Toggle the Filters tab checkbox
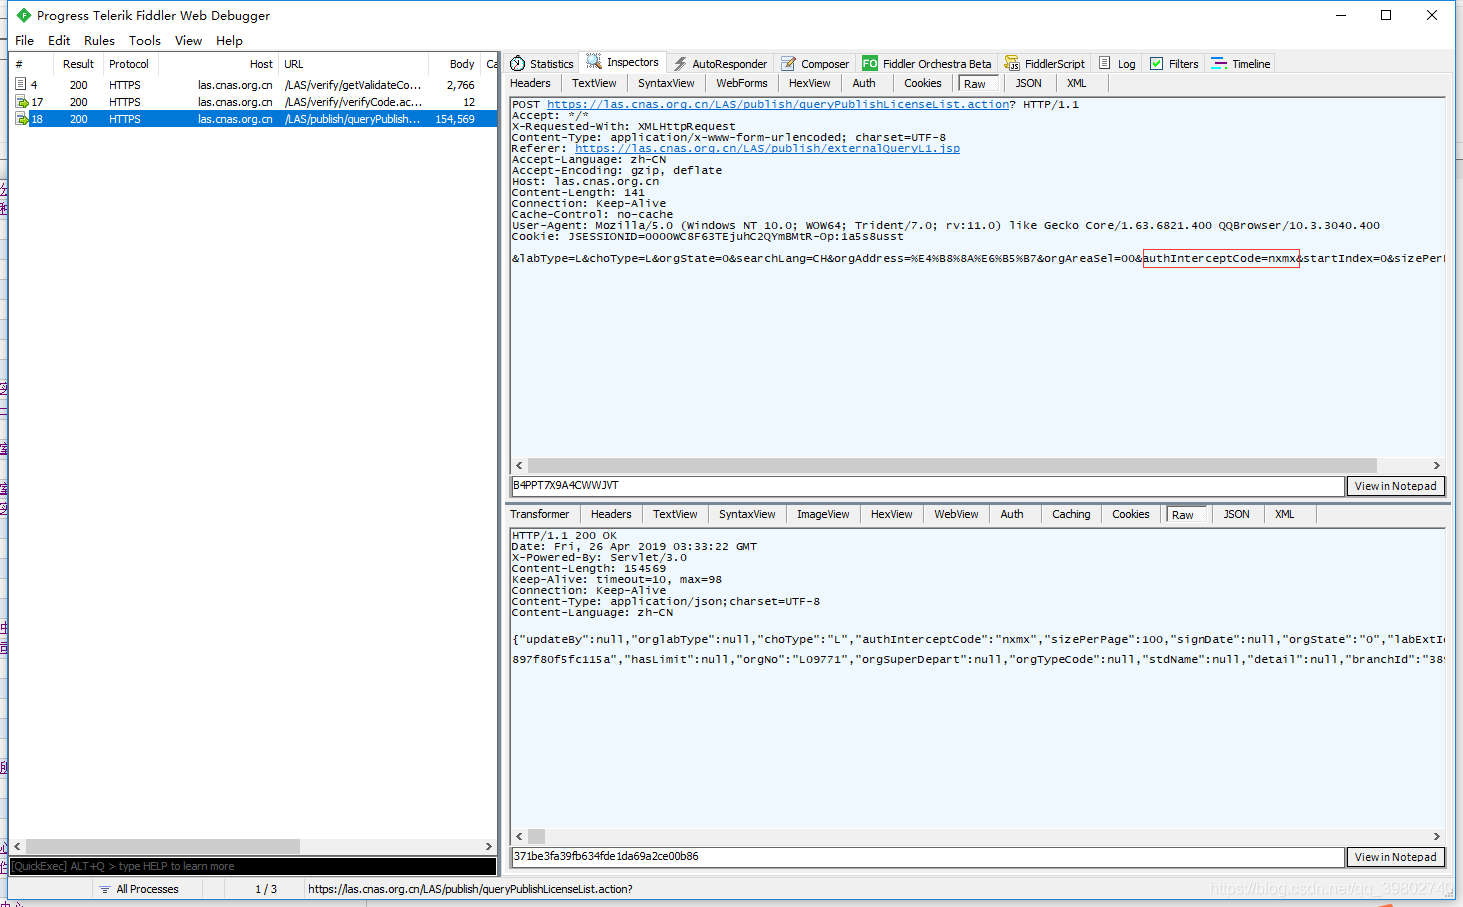The width and height of the screenshot is (1463, 907). 1156,64
